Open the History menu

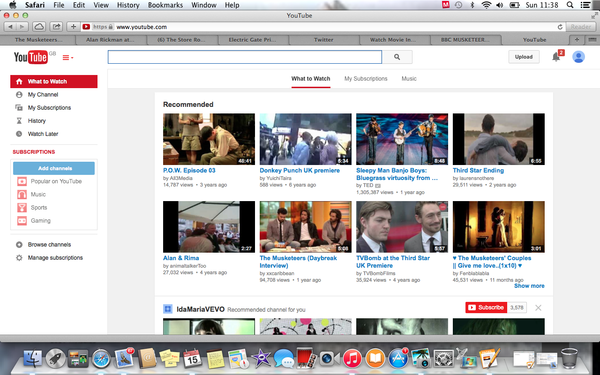(128, 5)
